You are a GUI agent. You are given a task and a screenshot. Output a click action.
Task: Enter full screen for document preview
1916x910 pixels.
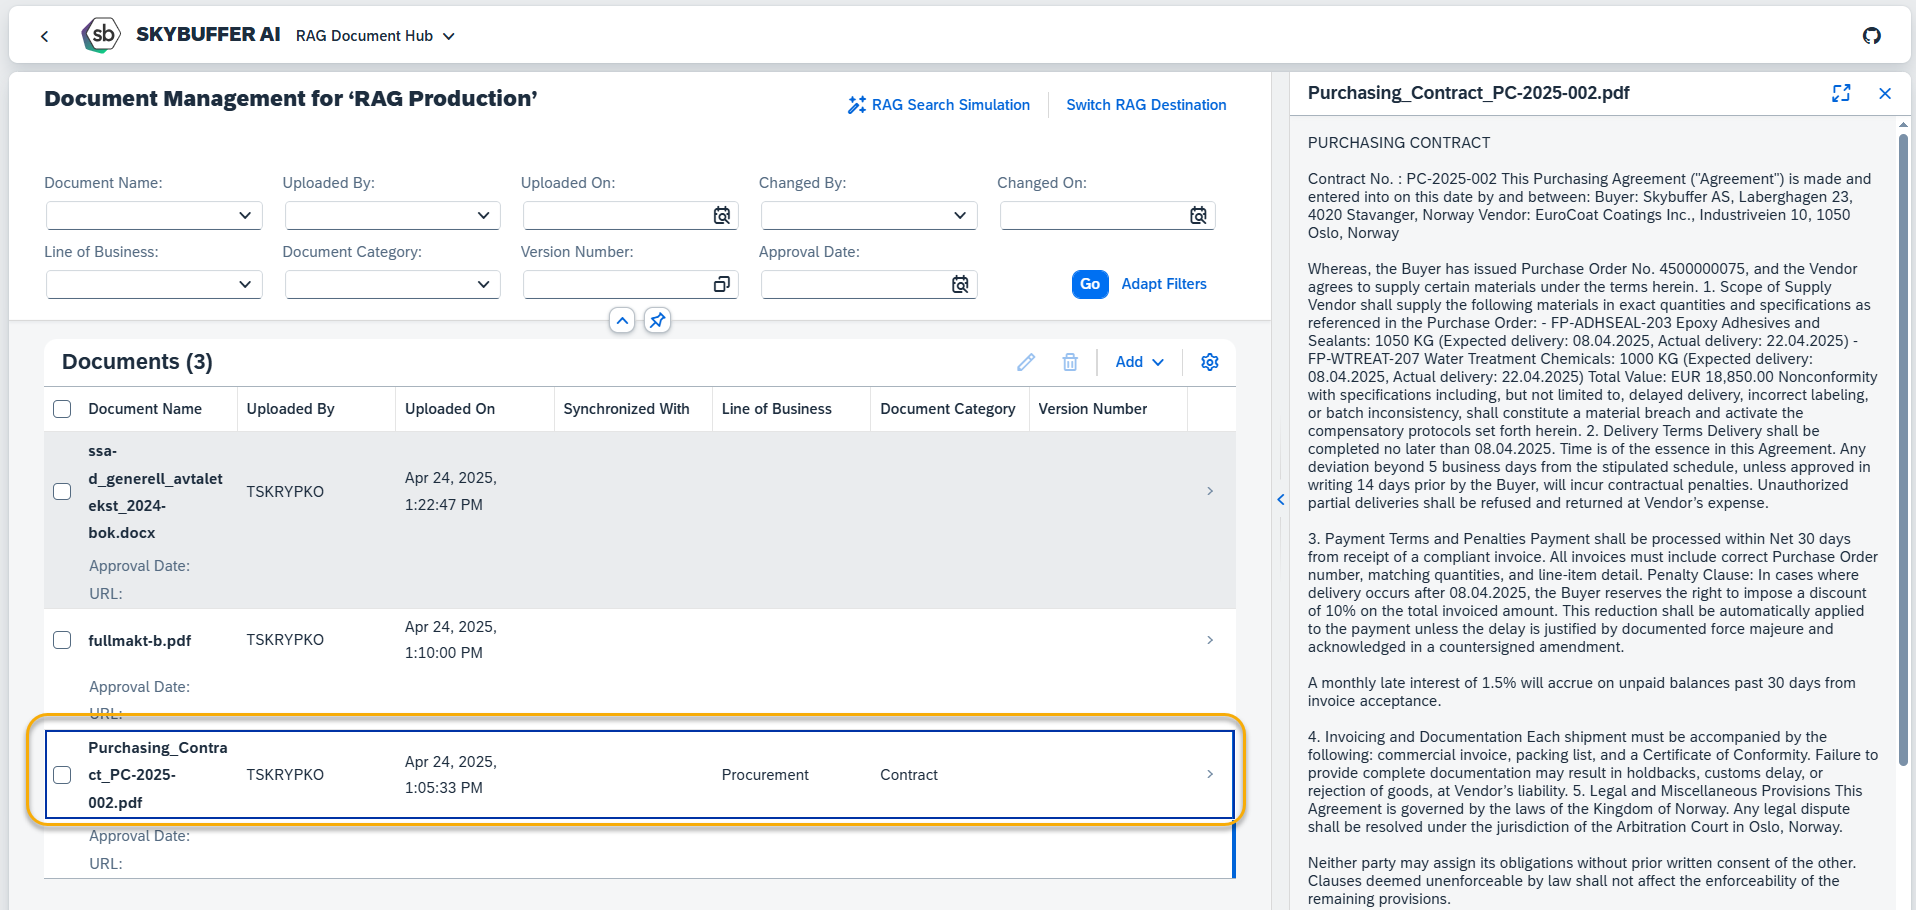[x=1841, y=93]
